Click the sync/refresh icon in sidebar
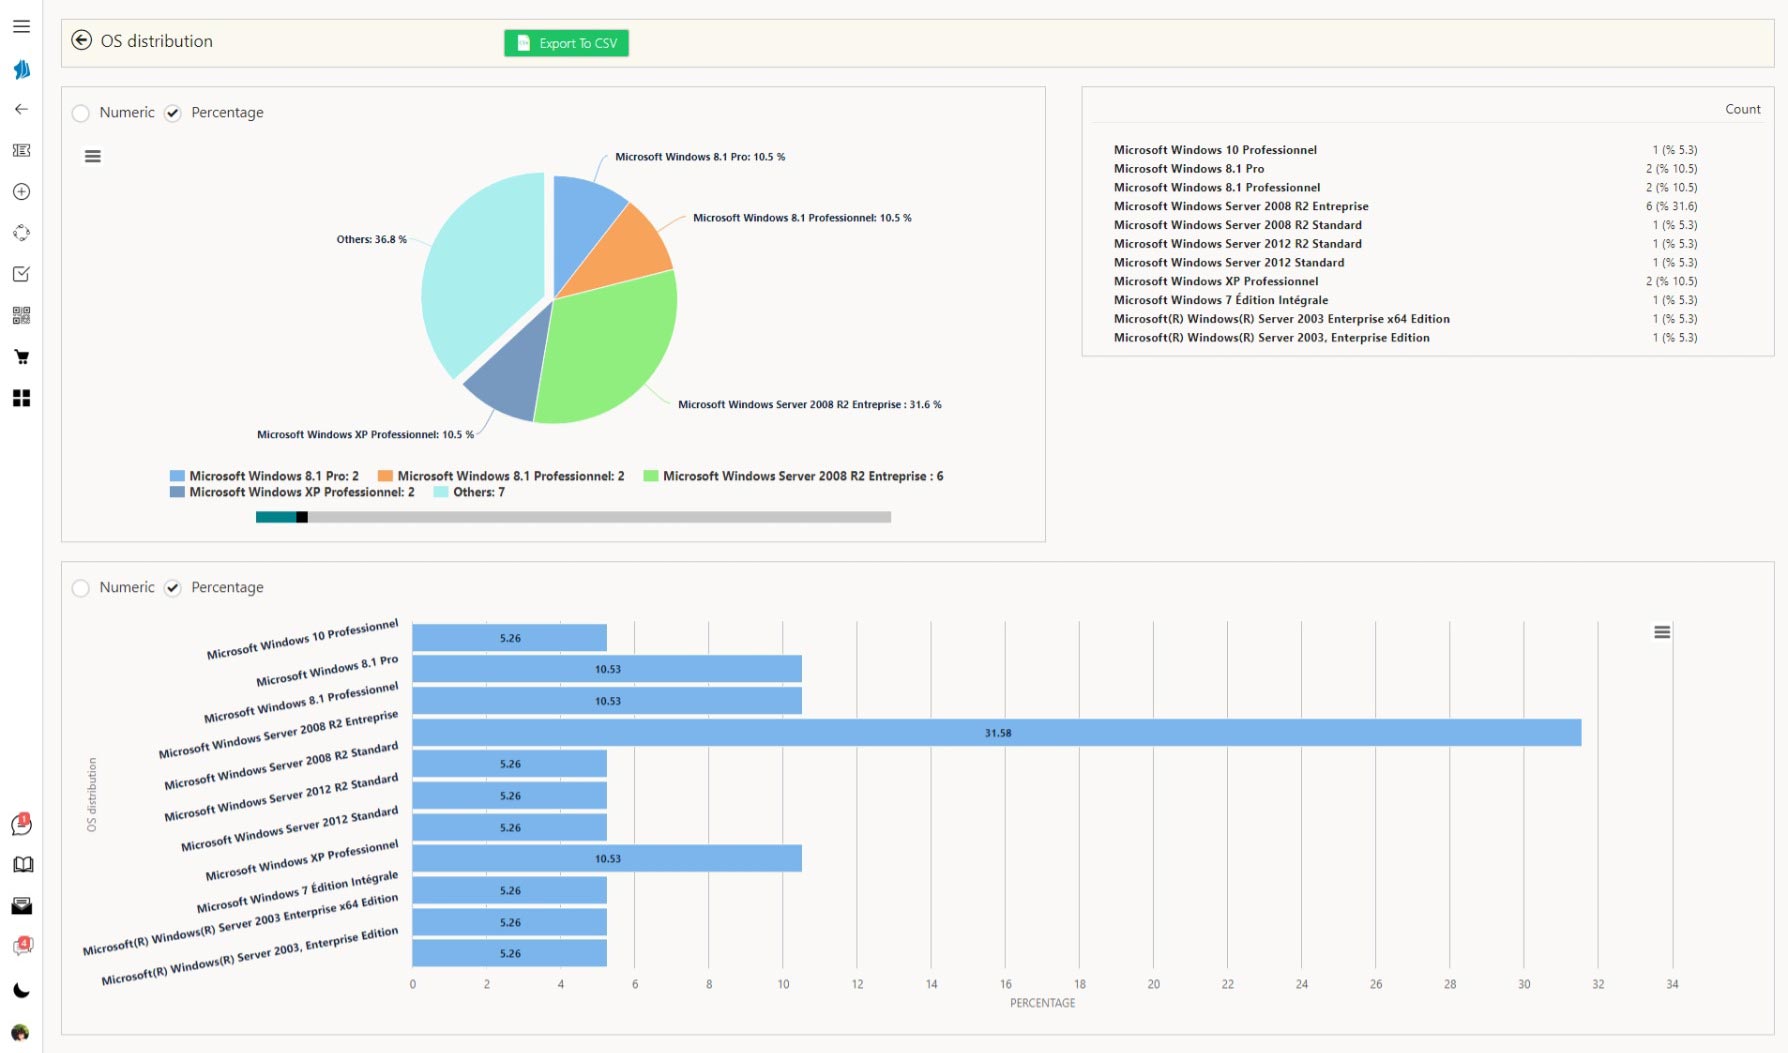Viewport: 1788px width, 1053px height. click(21, 233)
